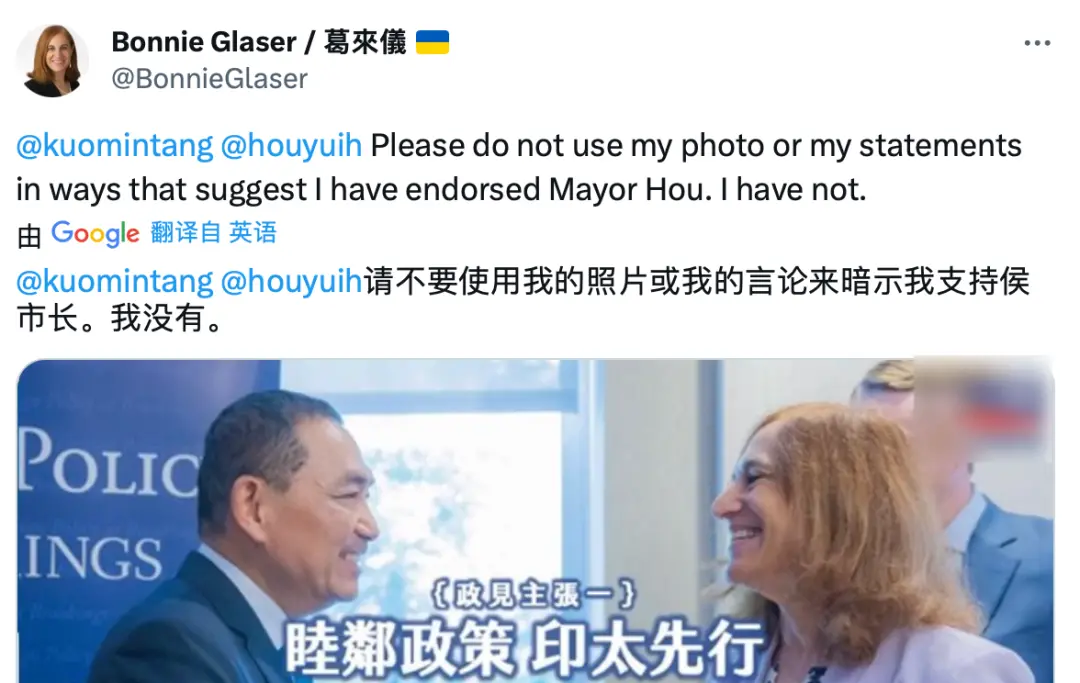This screenshot has width=1080, height=683.
Task: Open Bonnie Glaser's profile avatar
Action: click(x=52, y=61)
